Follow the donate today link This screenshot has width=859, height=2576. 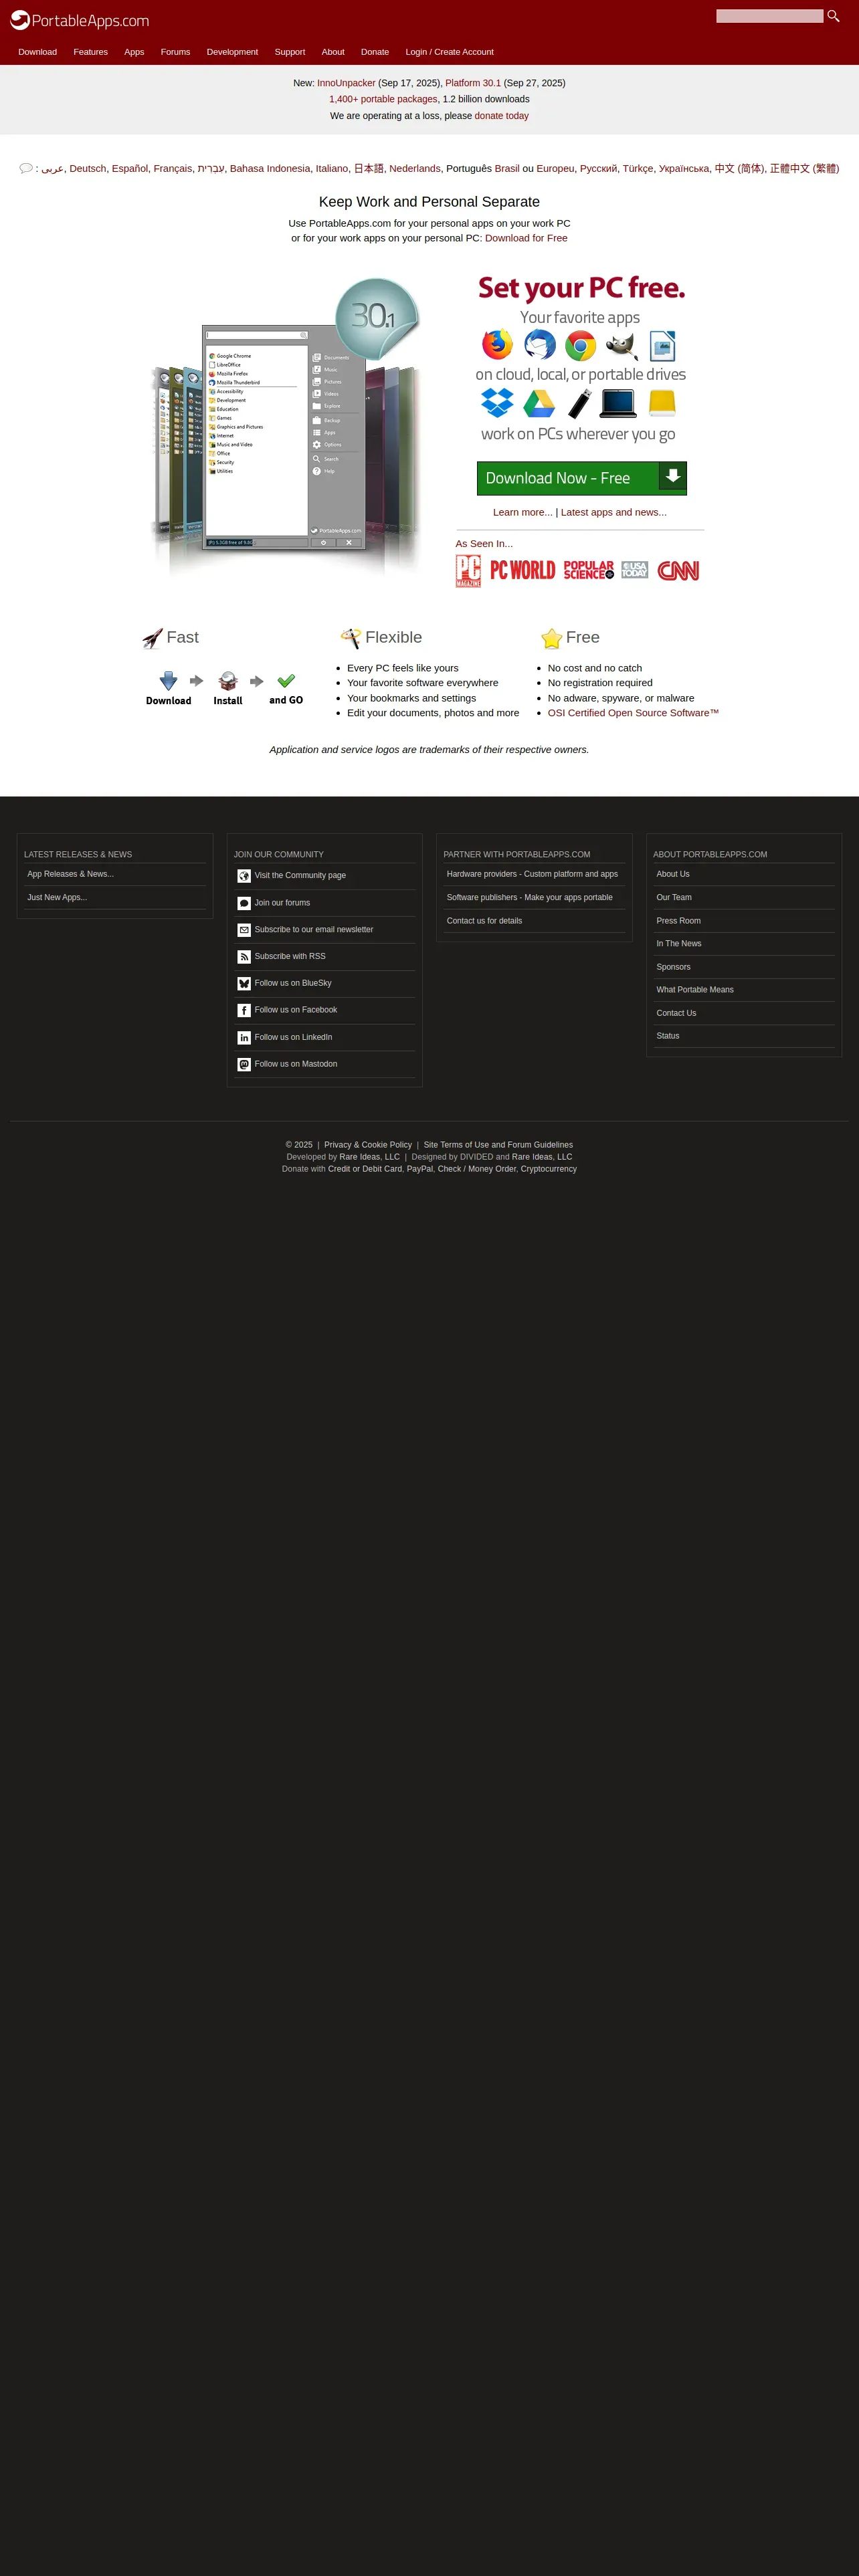point(502,116)
